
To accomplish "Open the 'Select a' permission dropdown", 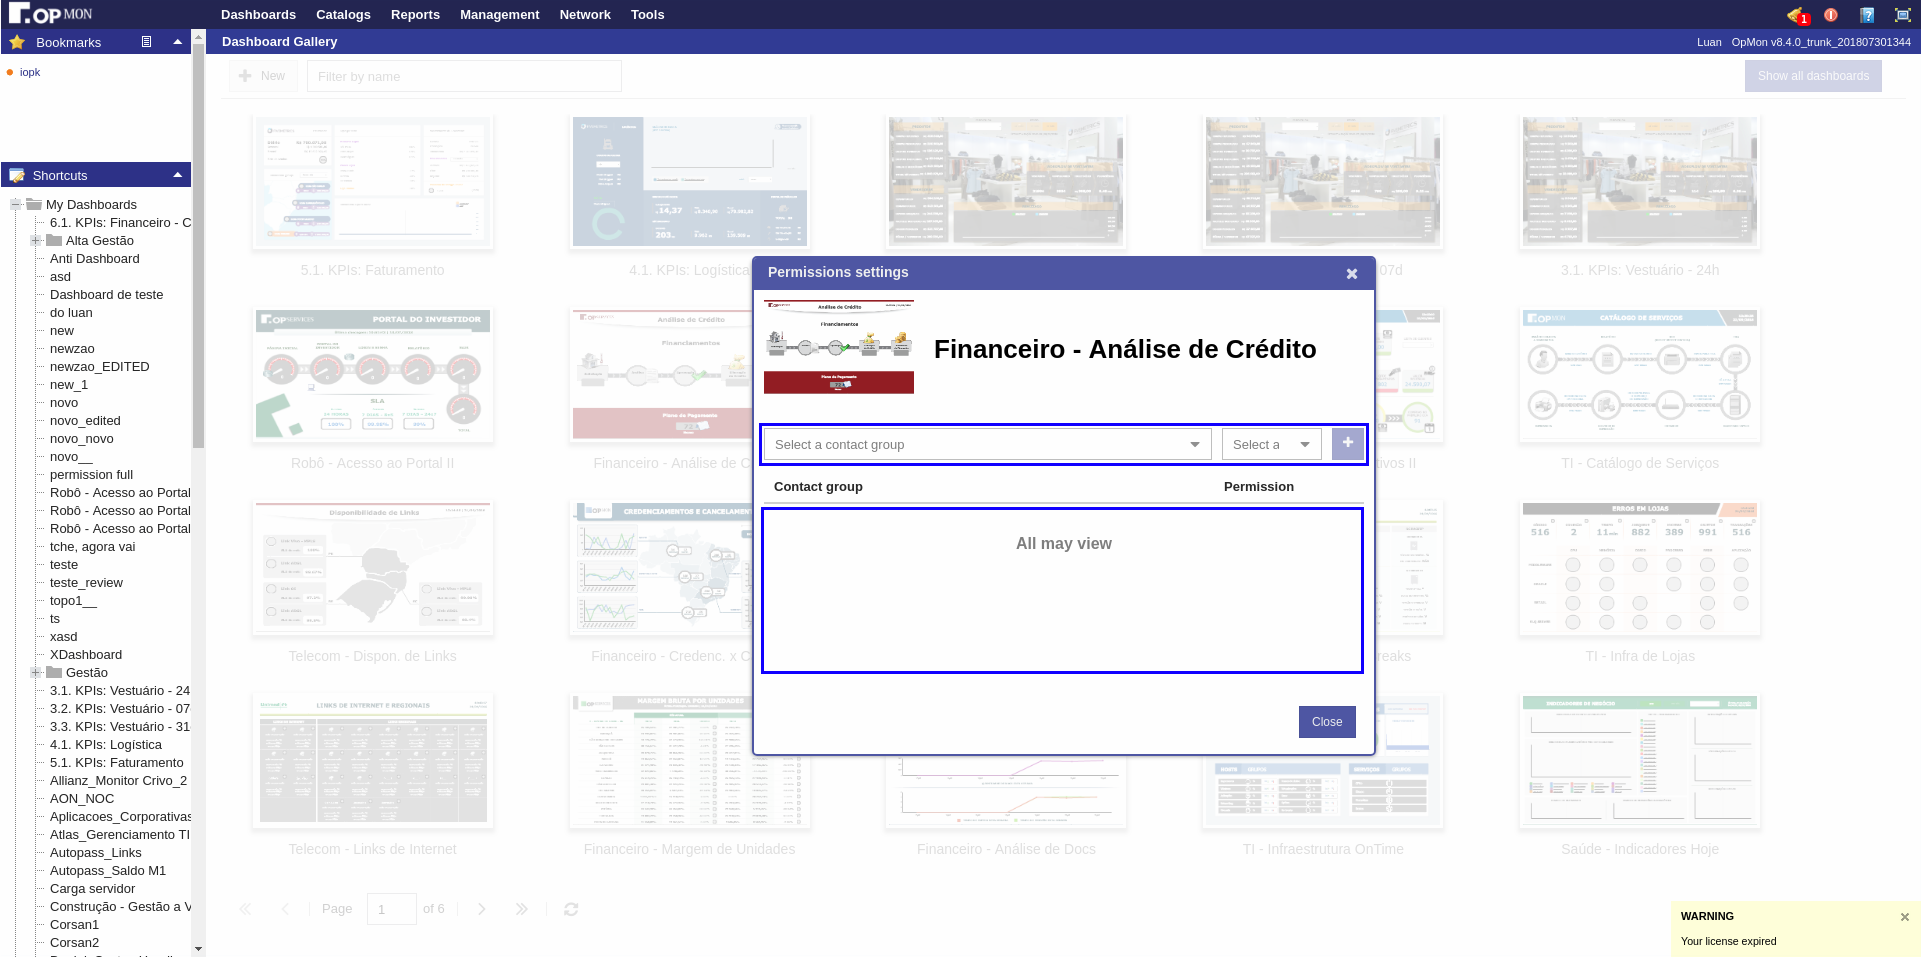I will tap(1271, 444).
